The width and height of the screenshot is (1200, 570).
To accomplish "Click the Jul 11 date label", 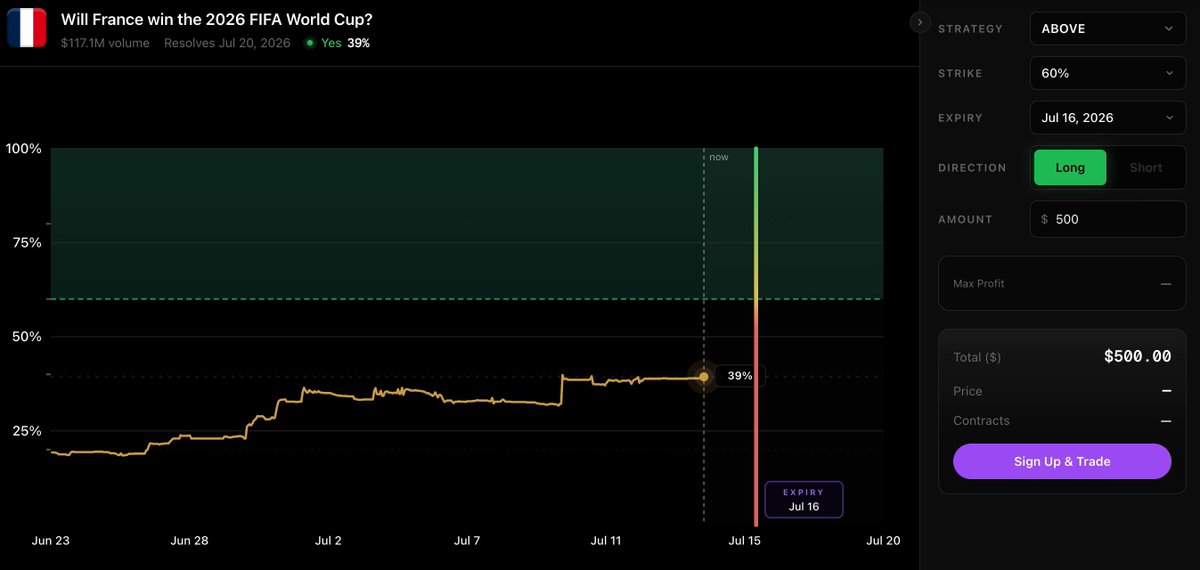I will click(x=606, y=540).
